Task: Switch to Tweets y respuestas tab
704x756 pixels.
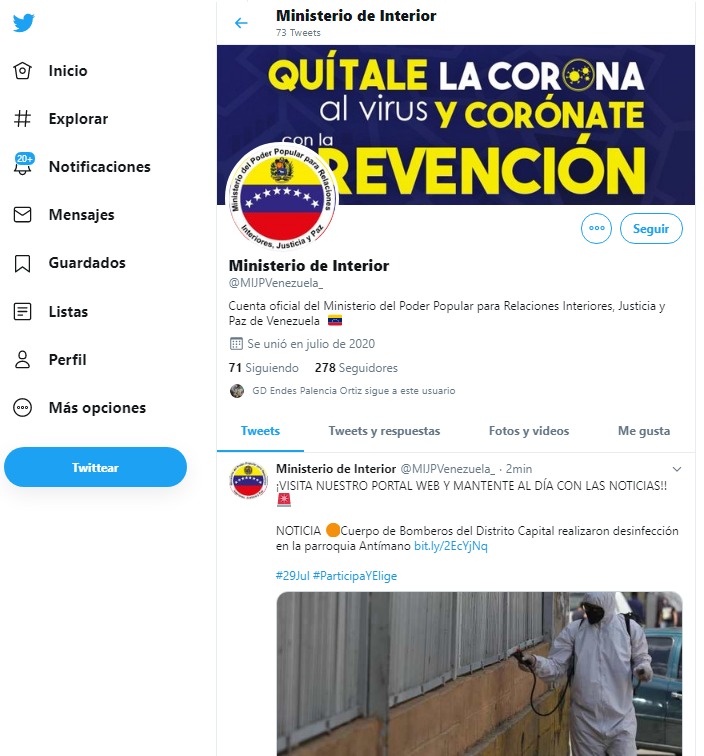Action: coord(384,431)
